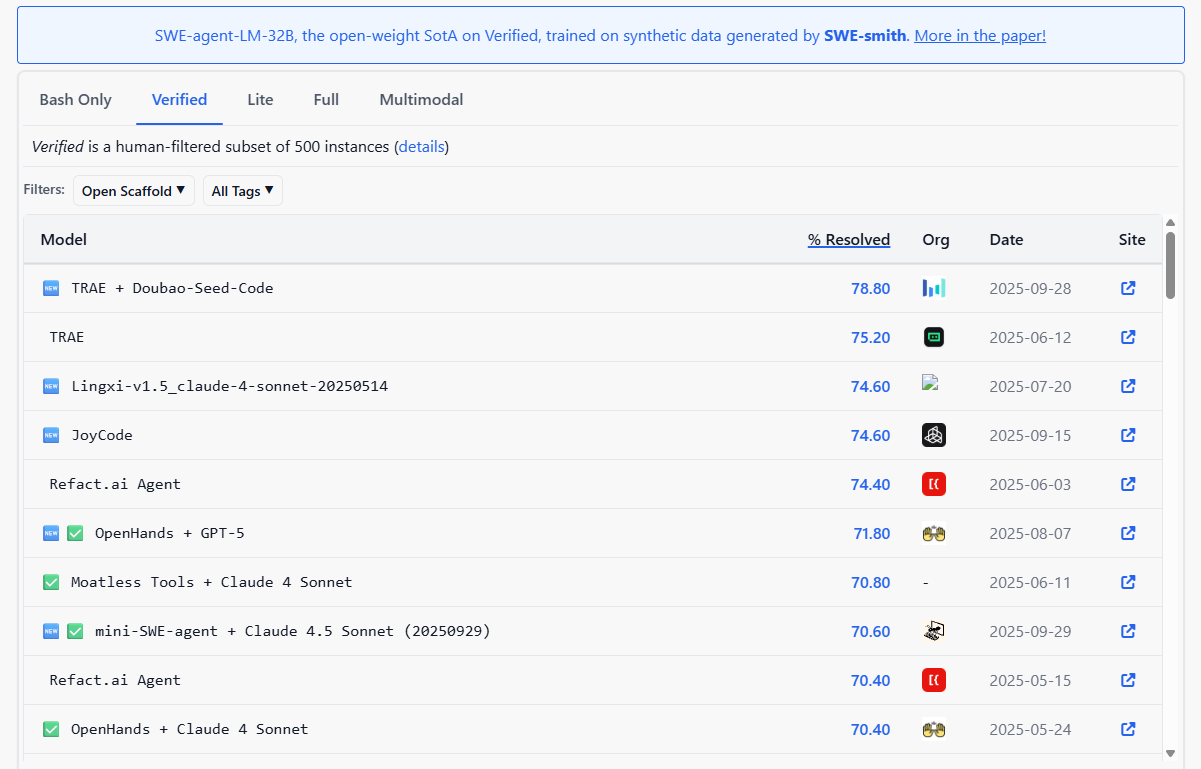Click the date 2025-07-20
Image resolution: width=1201 pixels, height=769 pixels.
[1030, 386]
